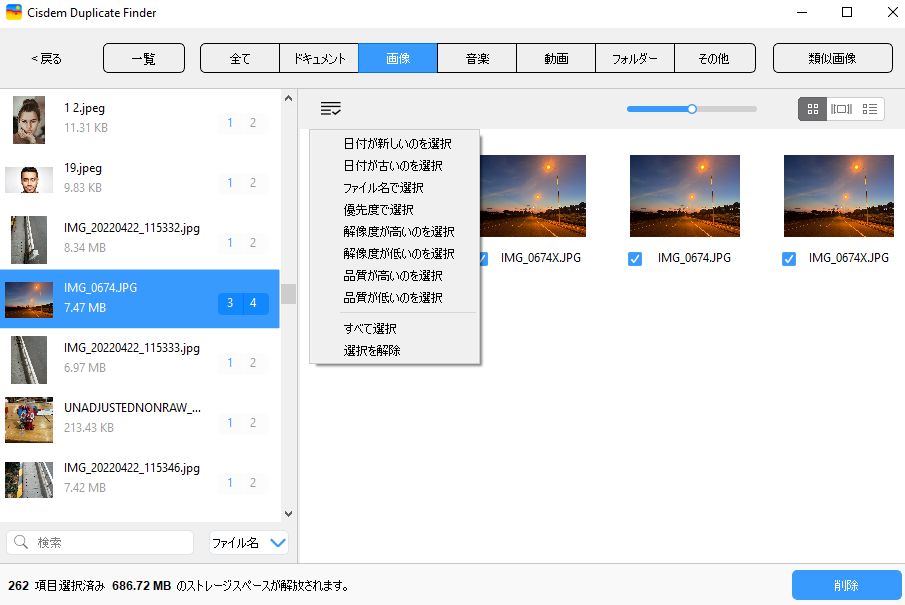Select the IMG_20220422_115333.jpg list item
The image size is (905, 605).
[x=140, y=358]
